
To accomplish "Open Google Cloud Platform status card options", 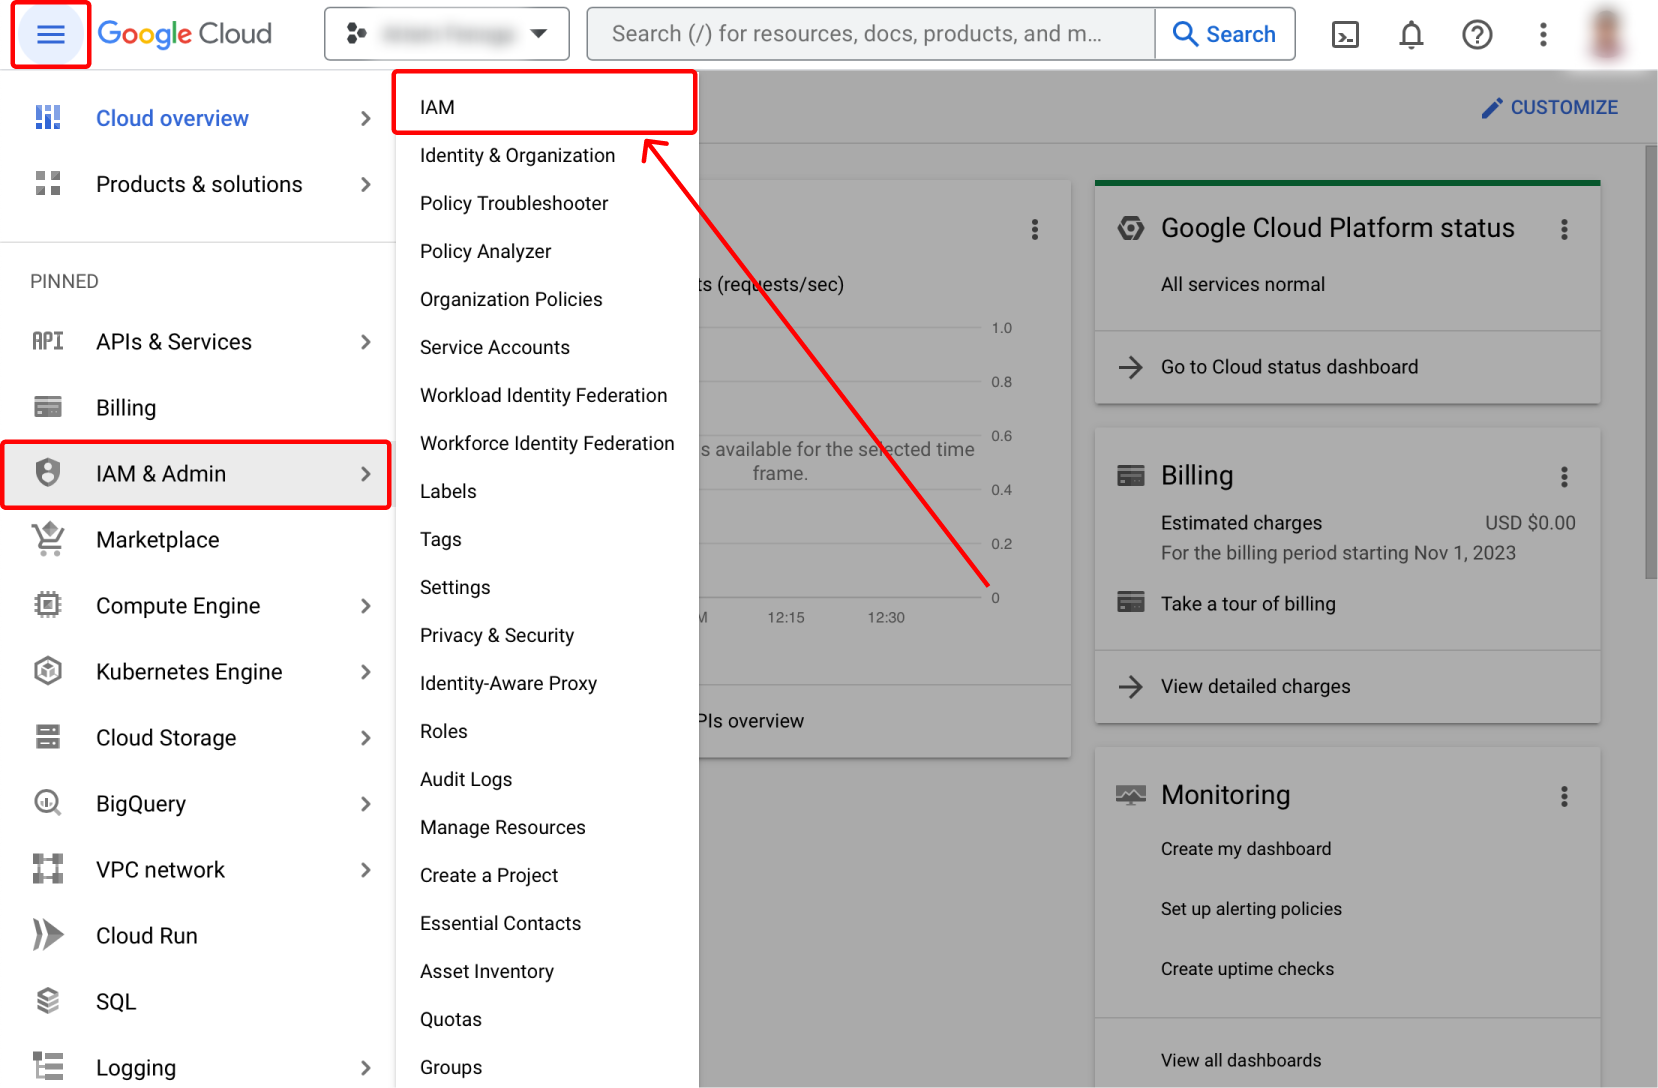I will coord(1564,229).
